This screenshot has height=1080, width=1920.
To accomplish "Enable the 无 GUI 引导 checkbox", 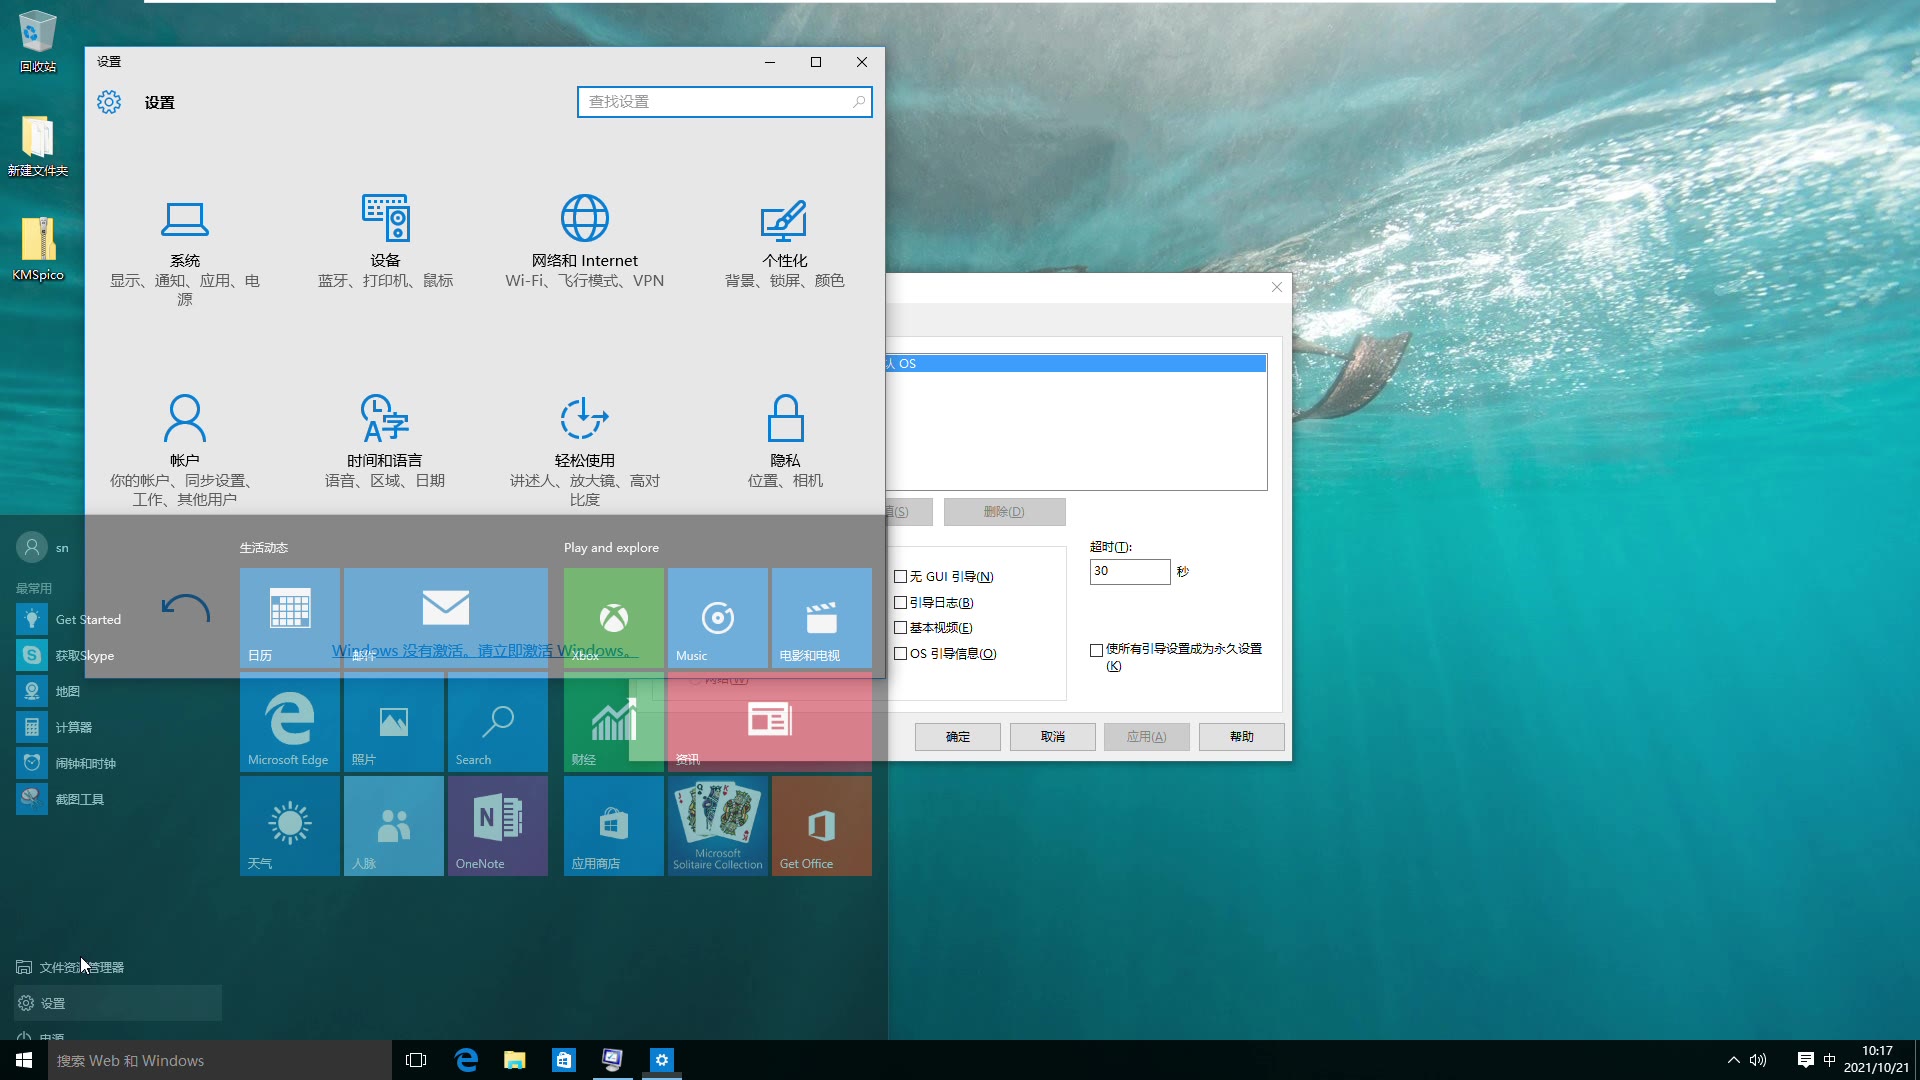I will [900, 576].
